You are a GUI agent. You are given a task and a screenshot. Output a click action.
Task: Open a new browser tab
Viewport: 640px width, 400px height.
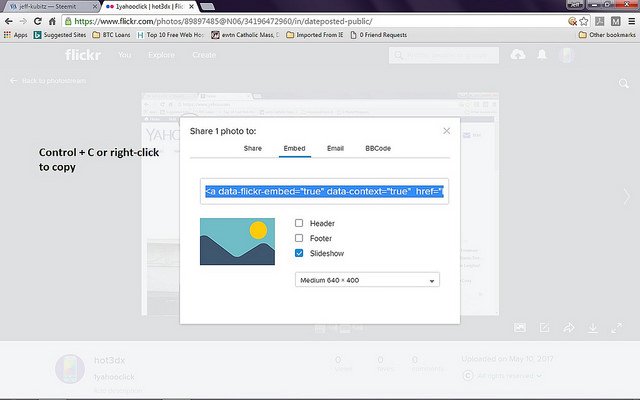[208, 7]
